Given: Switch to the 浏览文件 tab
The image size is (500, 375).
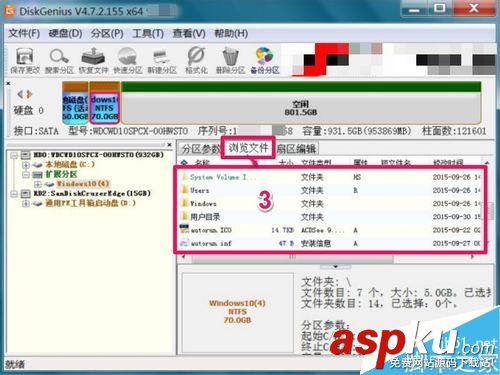Looking at the screenshot, I should click(x=248, y=147).
